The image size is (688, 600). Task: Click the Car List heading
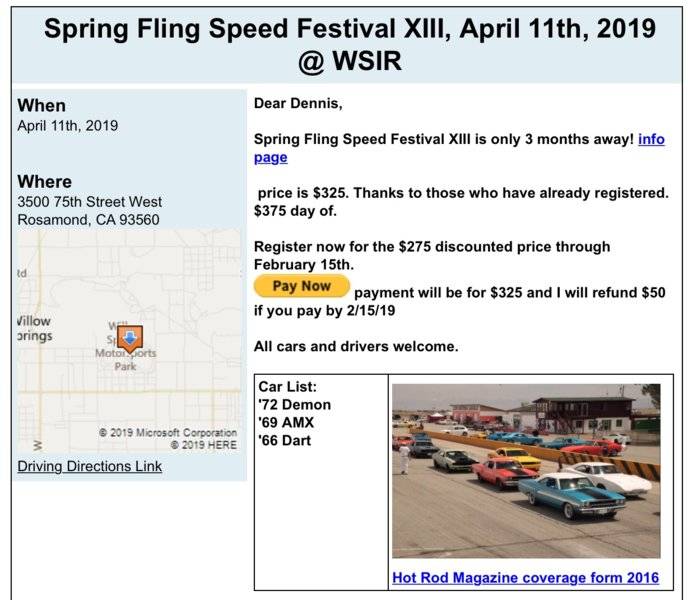[287, 387]
